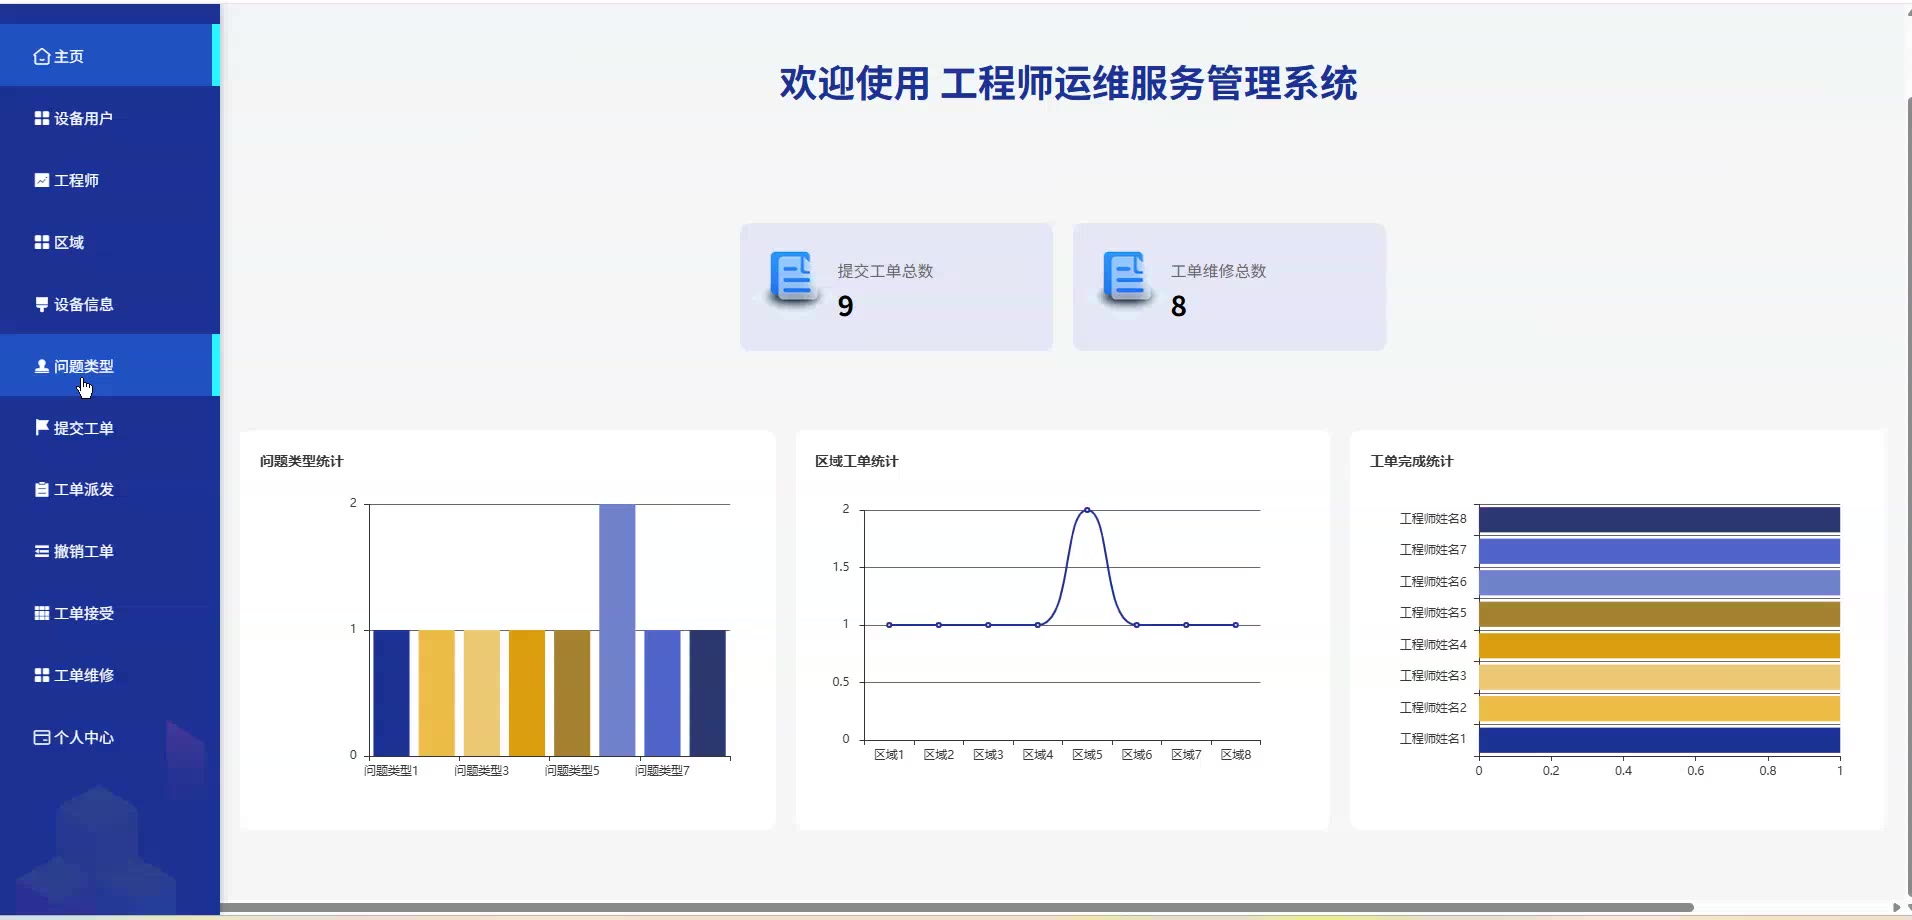This screenshot has height=920, width=1912.
Task: Click the 工程师姓名7 axis label
Action: [1433, 550]
